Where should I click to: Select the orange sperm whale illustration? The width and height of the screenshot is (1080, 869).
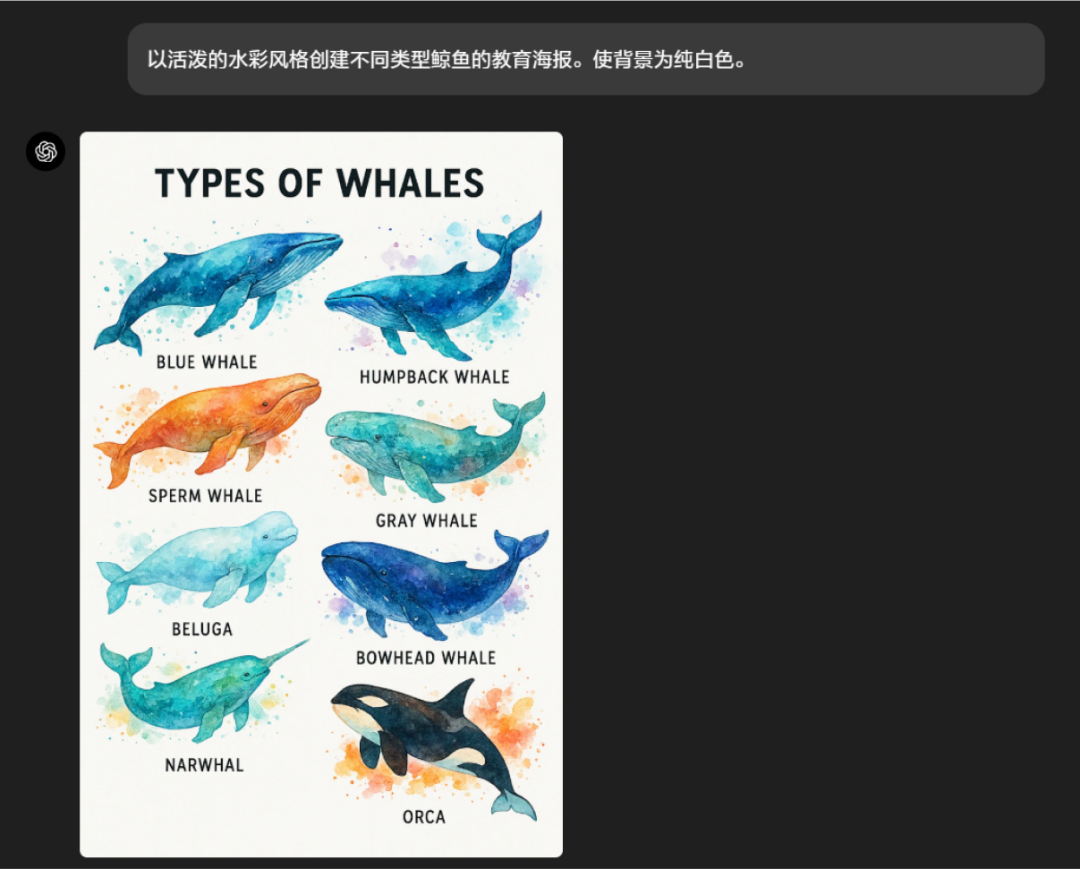pyautogui.click(x=207, y=429)
